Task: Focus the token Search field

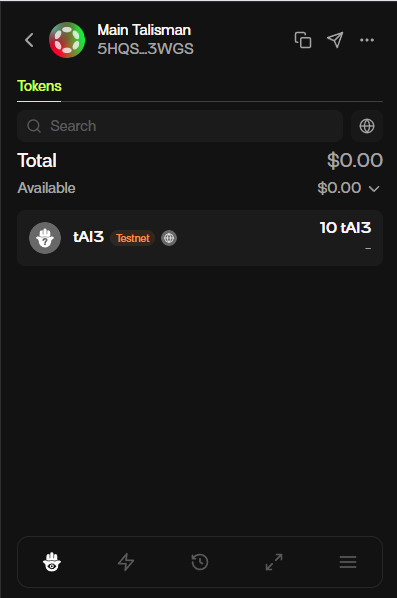Action: coord(180,126)
